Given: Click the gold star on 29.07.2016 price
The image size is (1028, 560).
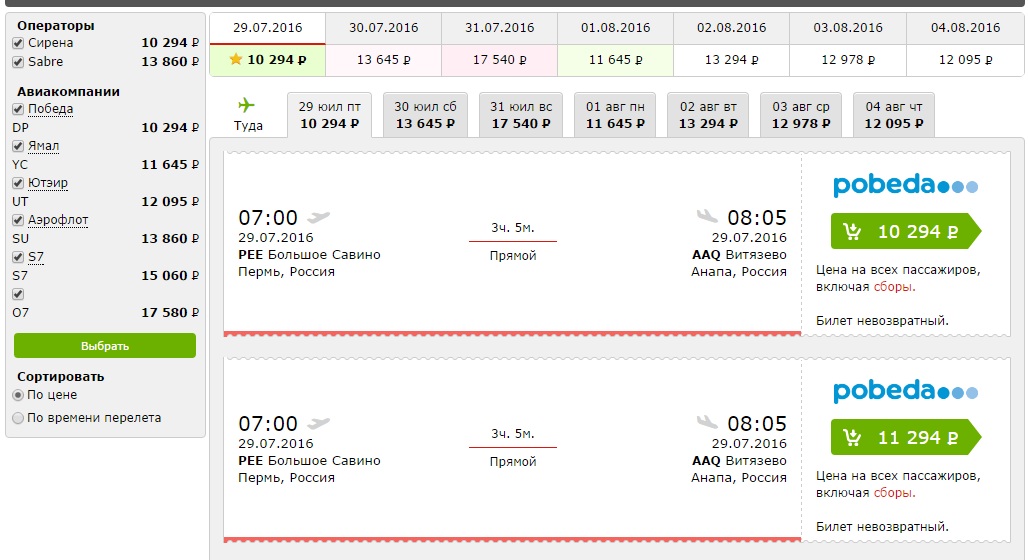Looking at the screenshot, I should tap(236, 60).
